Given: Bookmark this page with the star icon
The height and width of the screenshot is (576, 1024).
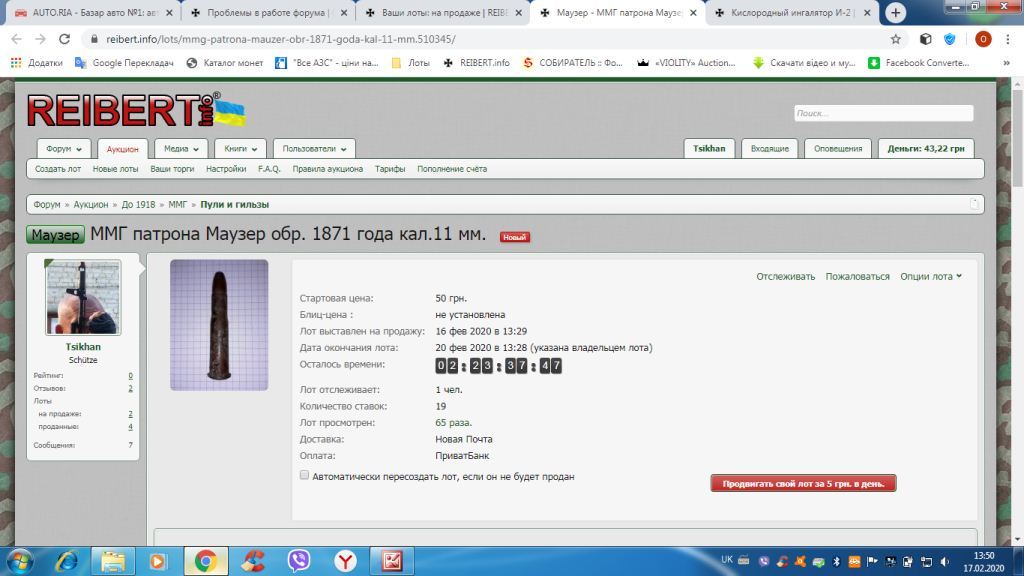Looking at the screenshot, I should pos(895,39).
